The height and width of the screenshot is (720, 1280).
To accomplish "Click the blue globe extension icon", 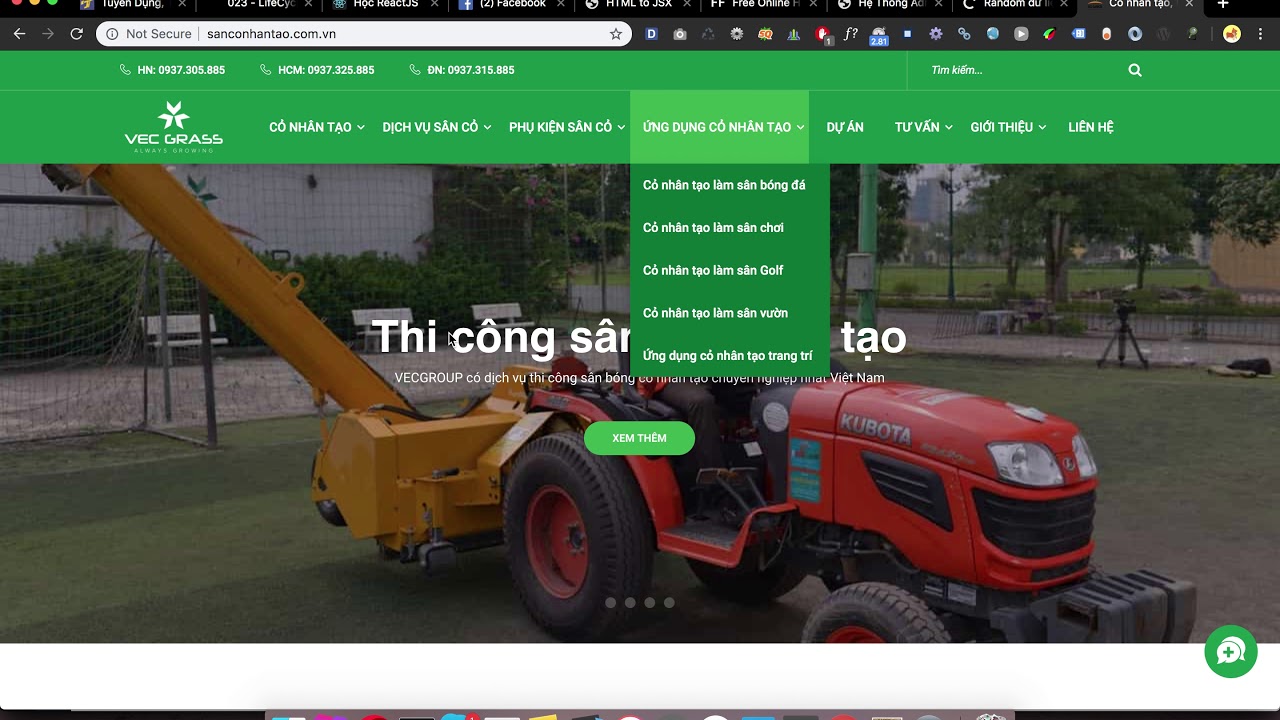I will pos(993,34).
